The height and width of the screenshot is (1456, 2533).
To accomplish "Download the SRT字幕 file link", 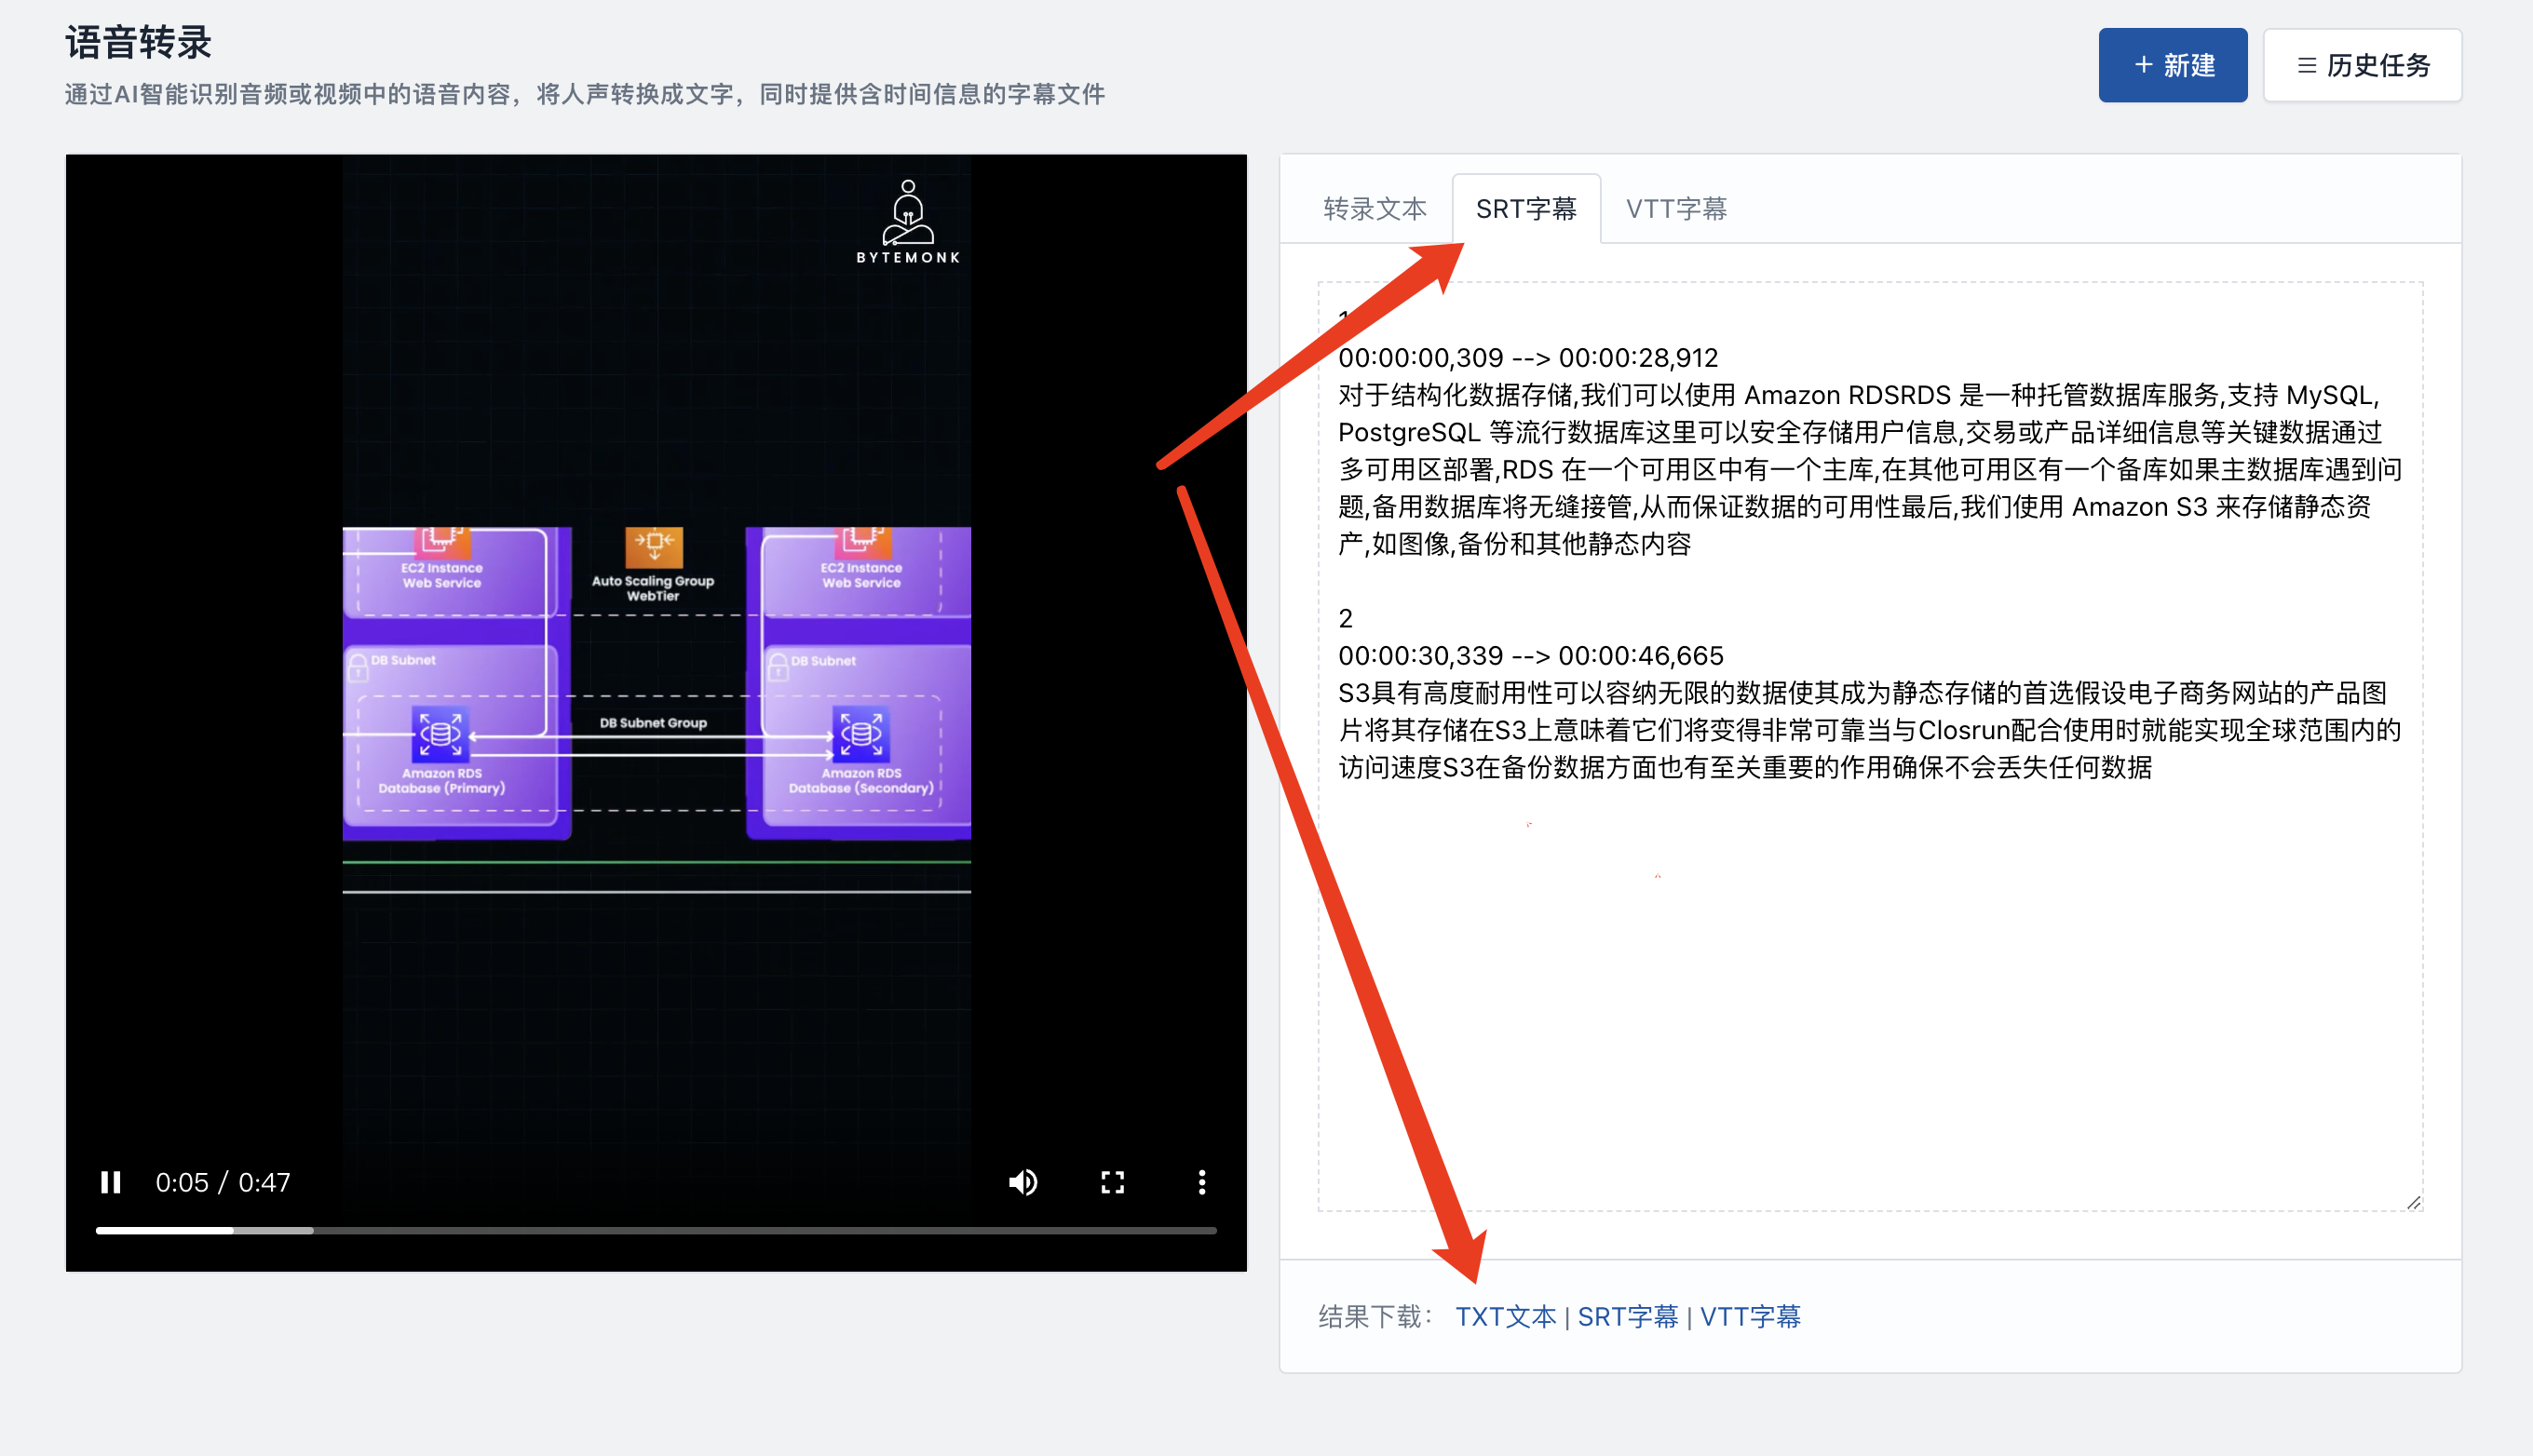I will point(1628,1317).
